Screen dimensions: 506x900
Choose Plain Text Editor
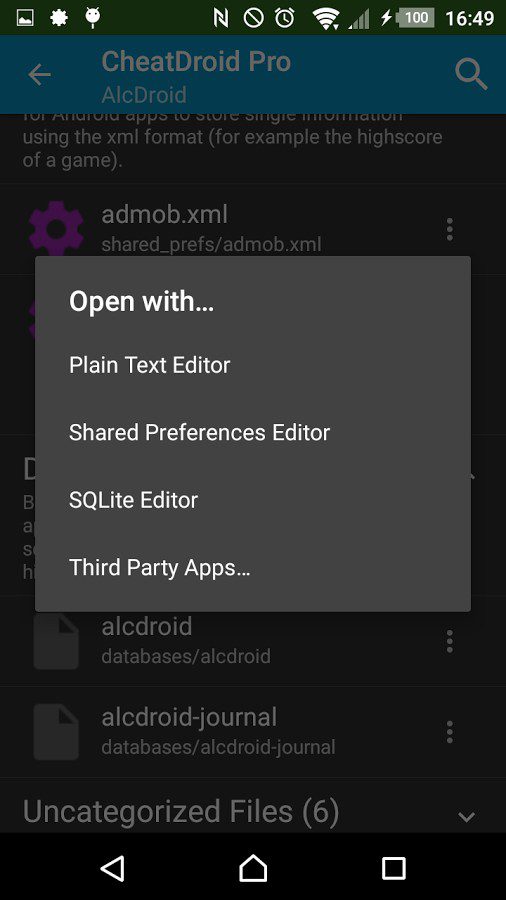(150, 364)
